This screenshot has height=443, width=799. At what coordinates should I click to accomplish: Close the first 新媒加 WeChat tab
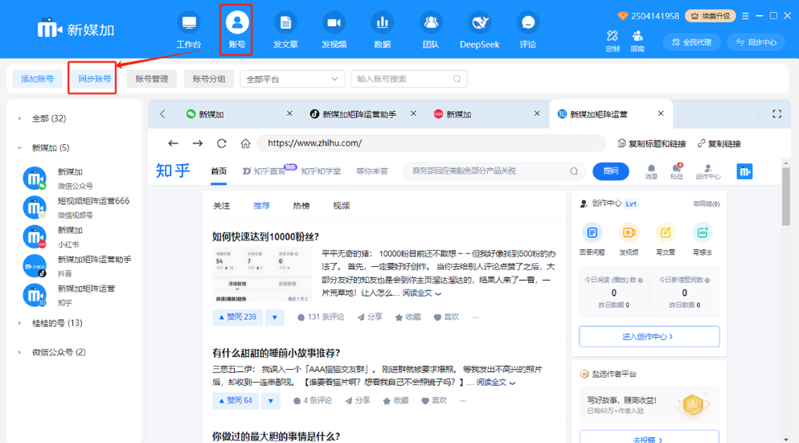coord(289,114)
